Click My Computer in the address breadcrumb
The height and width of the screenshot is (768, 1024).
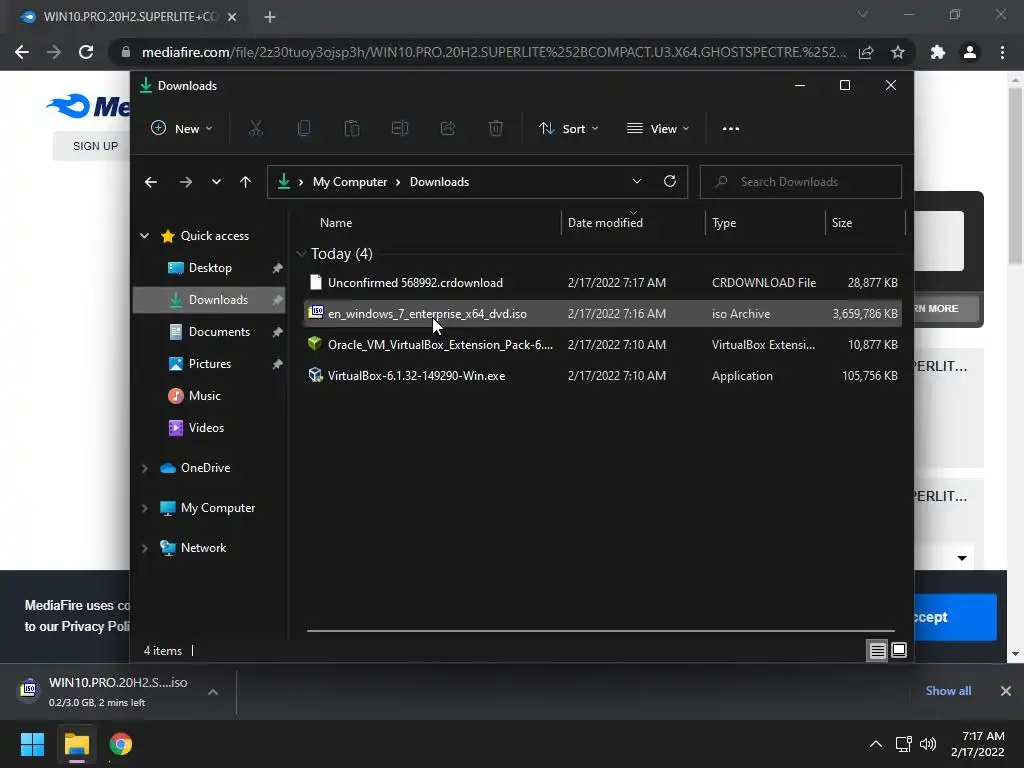(x=349, y=182)
